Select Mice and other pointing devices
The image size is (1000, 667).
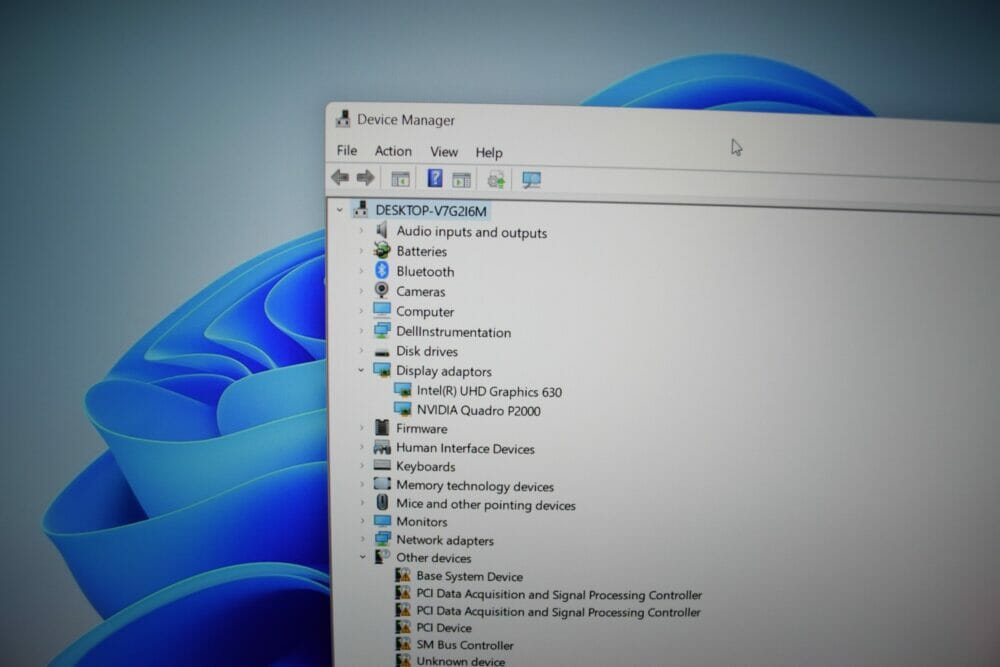tap(485, 504)
